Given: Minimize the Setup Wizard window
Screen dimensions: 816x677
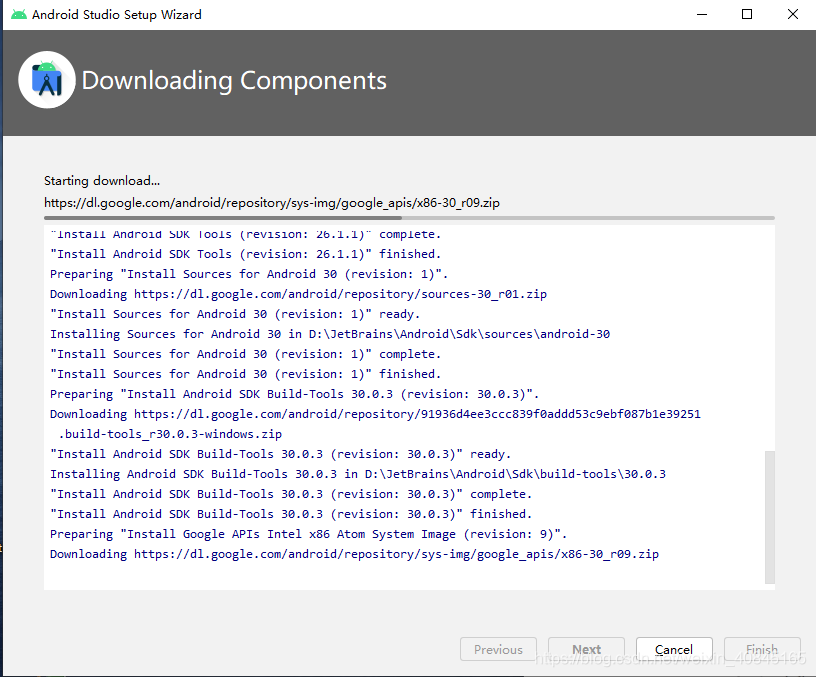Looking at the screenshot, I should (702, 15).
